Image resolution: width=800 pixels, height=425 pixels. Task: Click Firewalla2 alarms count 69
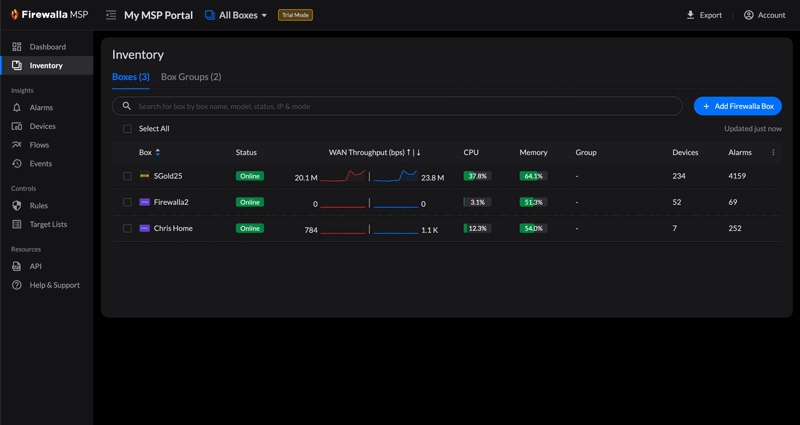[733, 202]
